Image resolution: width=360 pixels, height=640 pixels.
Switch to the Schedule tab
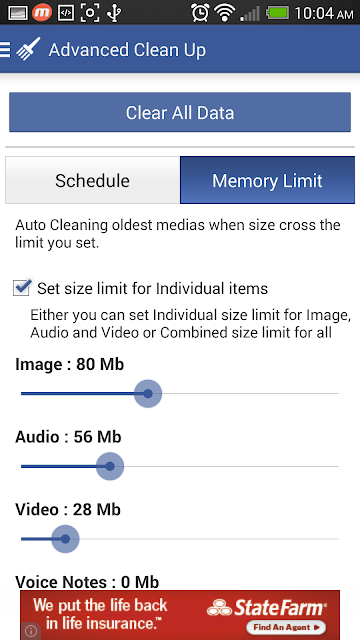93,180
